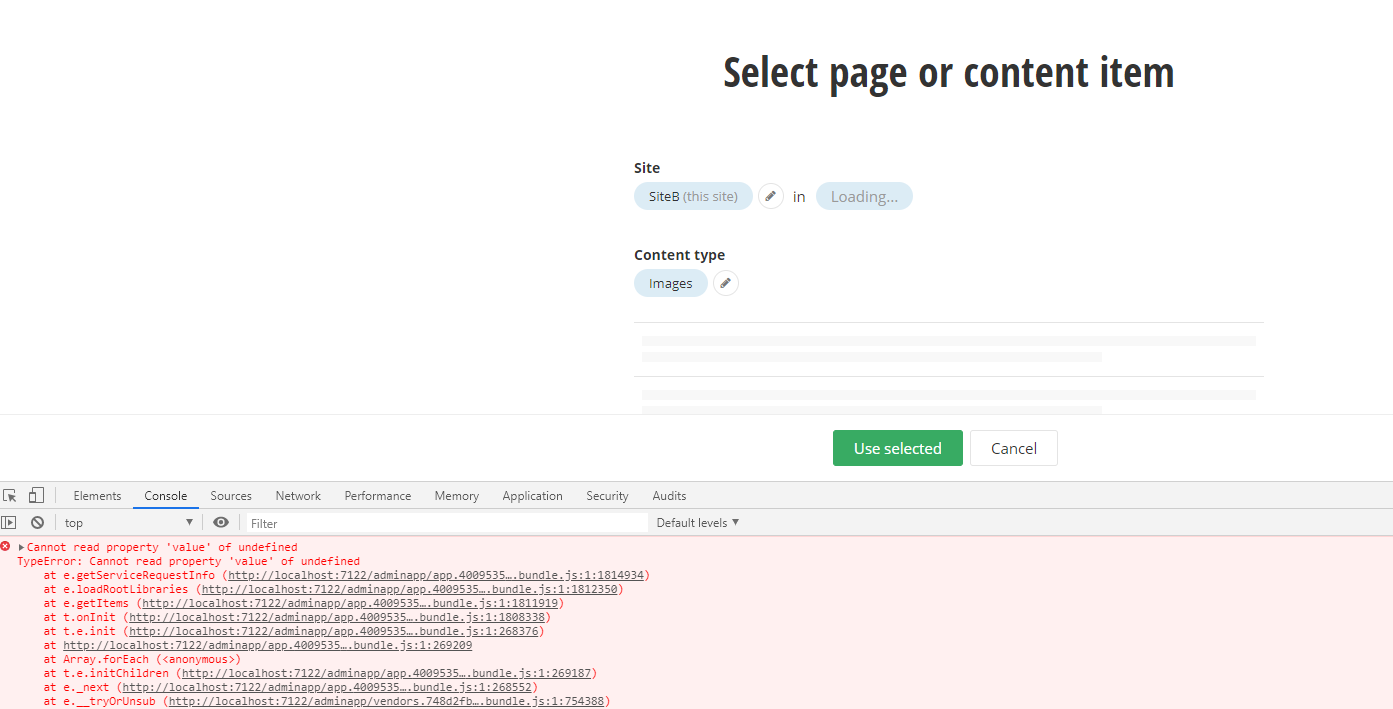1393x709 pixels.
Task: Open t.e.init source link
Action: pyautogui.click(x=333, y=632)
